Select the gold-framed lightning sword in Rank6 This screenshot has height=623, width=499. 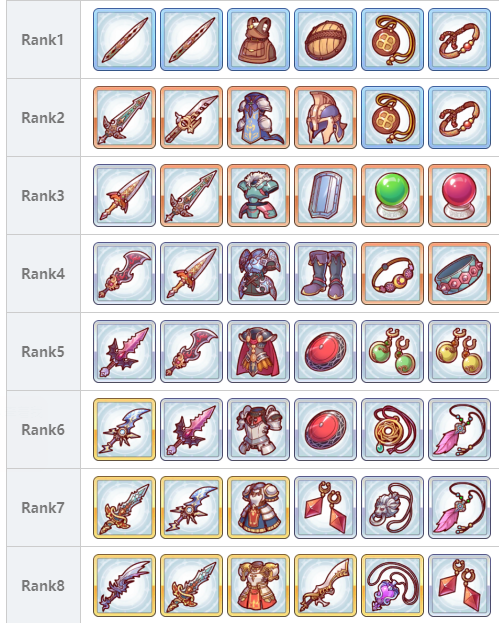point(124,430)
